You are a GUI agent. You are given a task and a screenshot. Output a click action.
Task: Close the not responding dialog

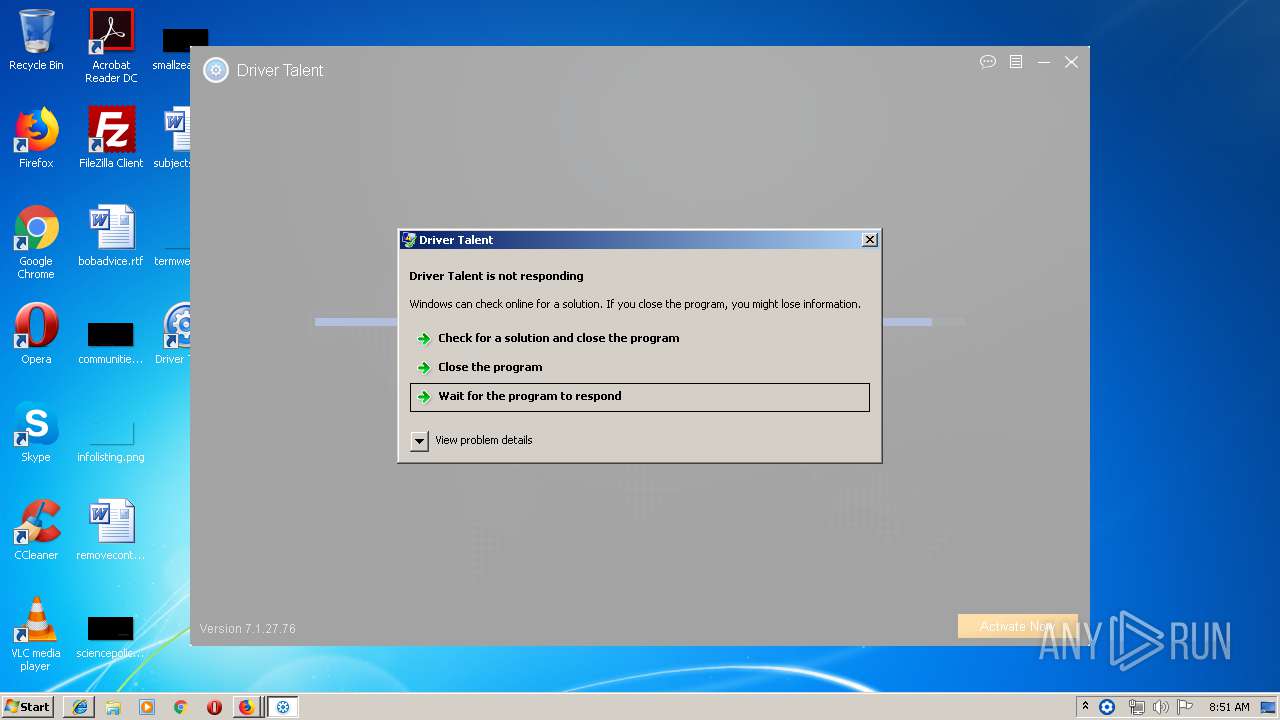[869, 240]
